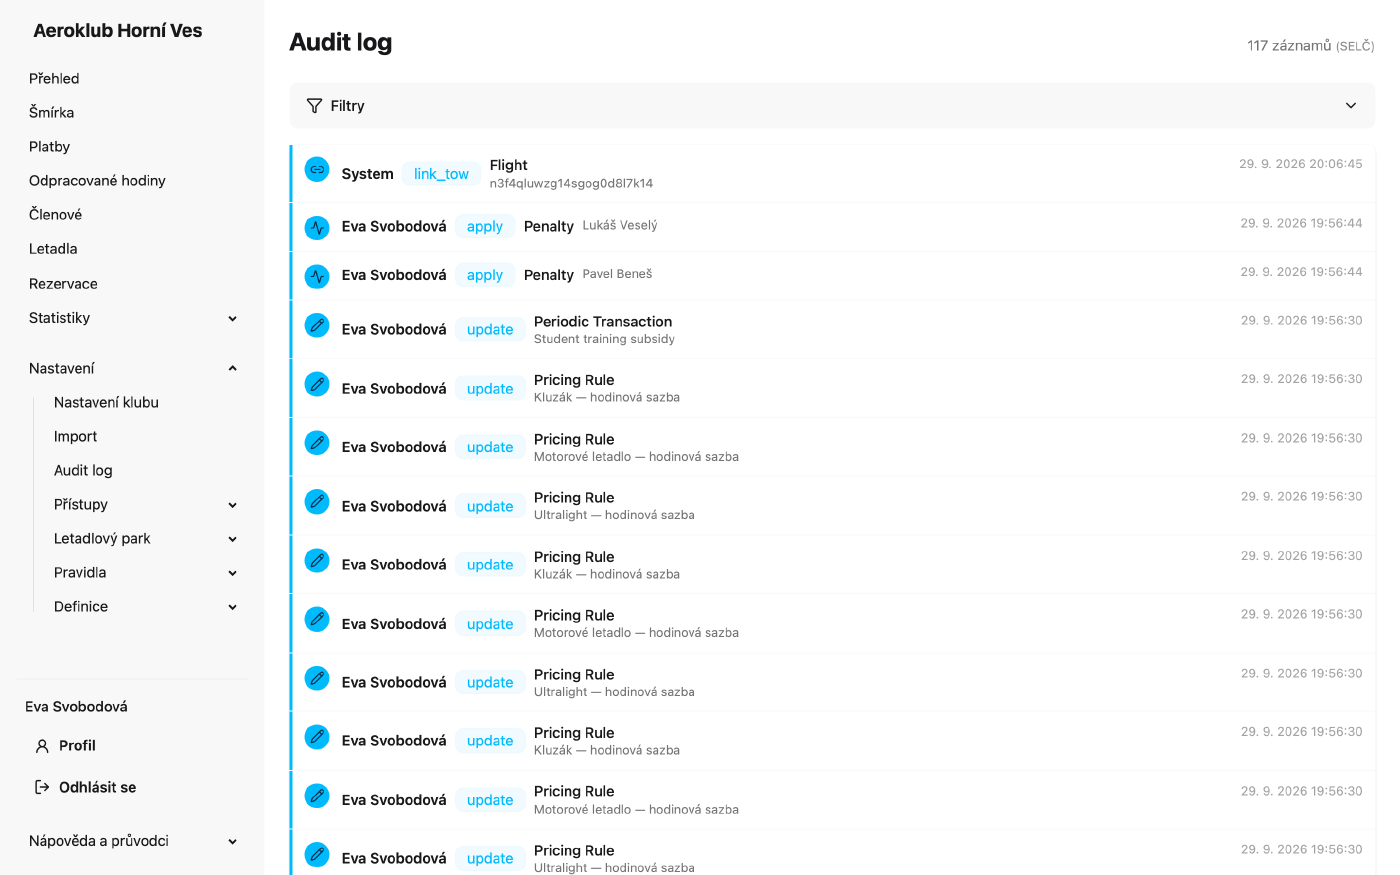Click the Flight entry ID n3f4qluwzg14sgog0d8l7k14
This screenshot has height=875, width=1400.
(571, 184)
